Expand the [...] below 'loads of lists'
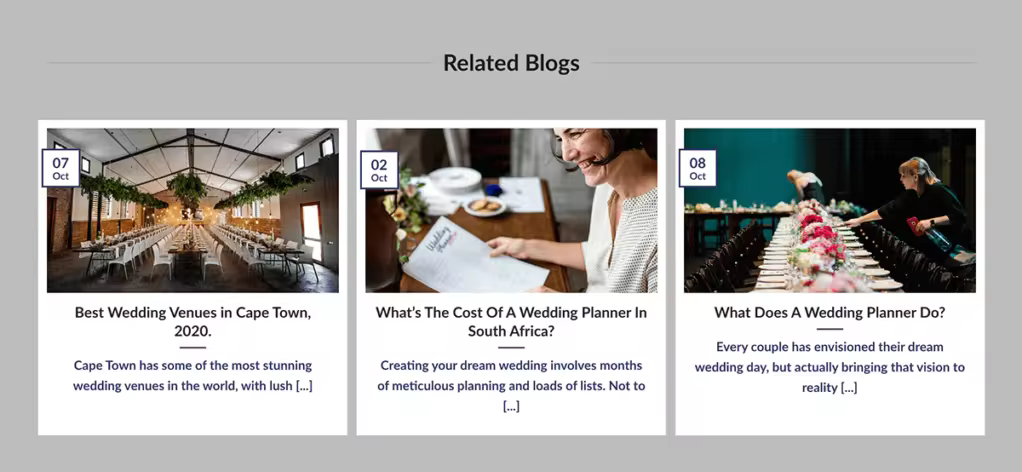The height and width of the screenshot is (472, 1022). coord(511,406)
